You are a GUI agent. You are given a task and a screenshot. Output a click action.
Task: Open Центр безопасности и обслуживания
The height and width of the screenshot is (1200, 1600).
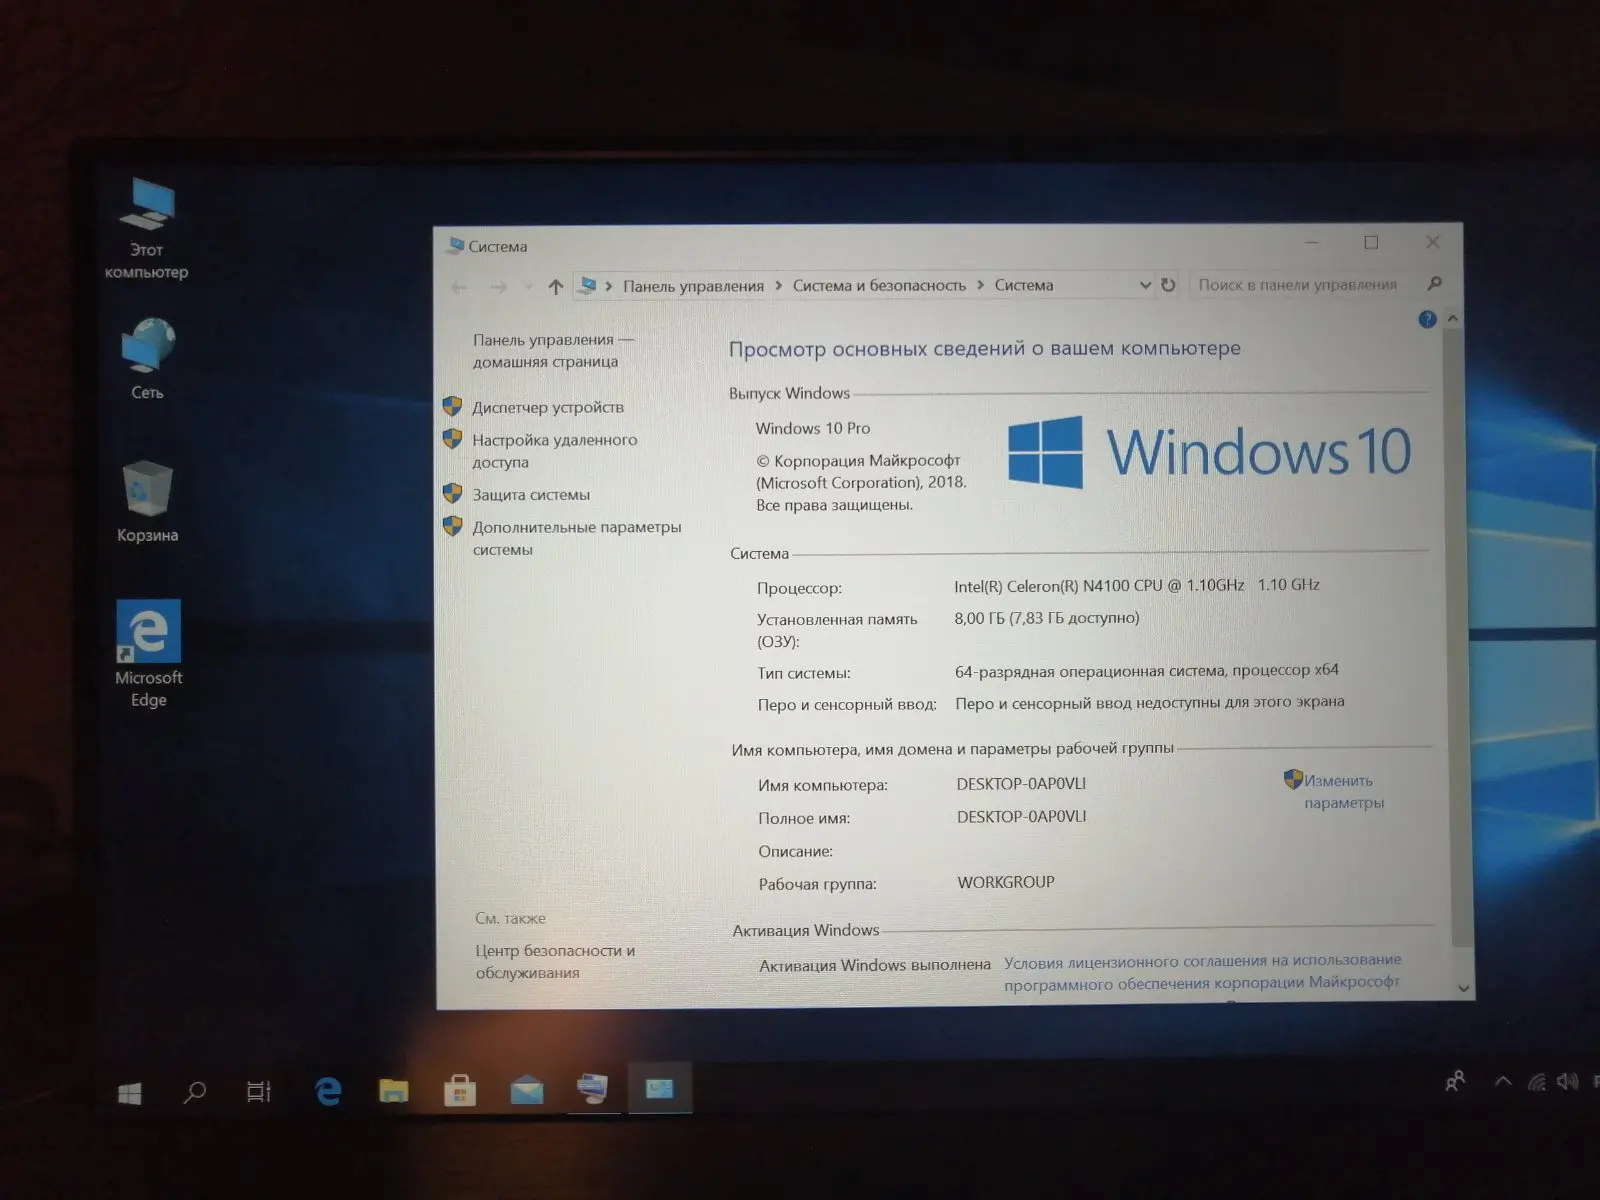pos(555,961)
